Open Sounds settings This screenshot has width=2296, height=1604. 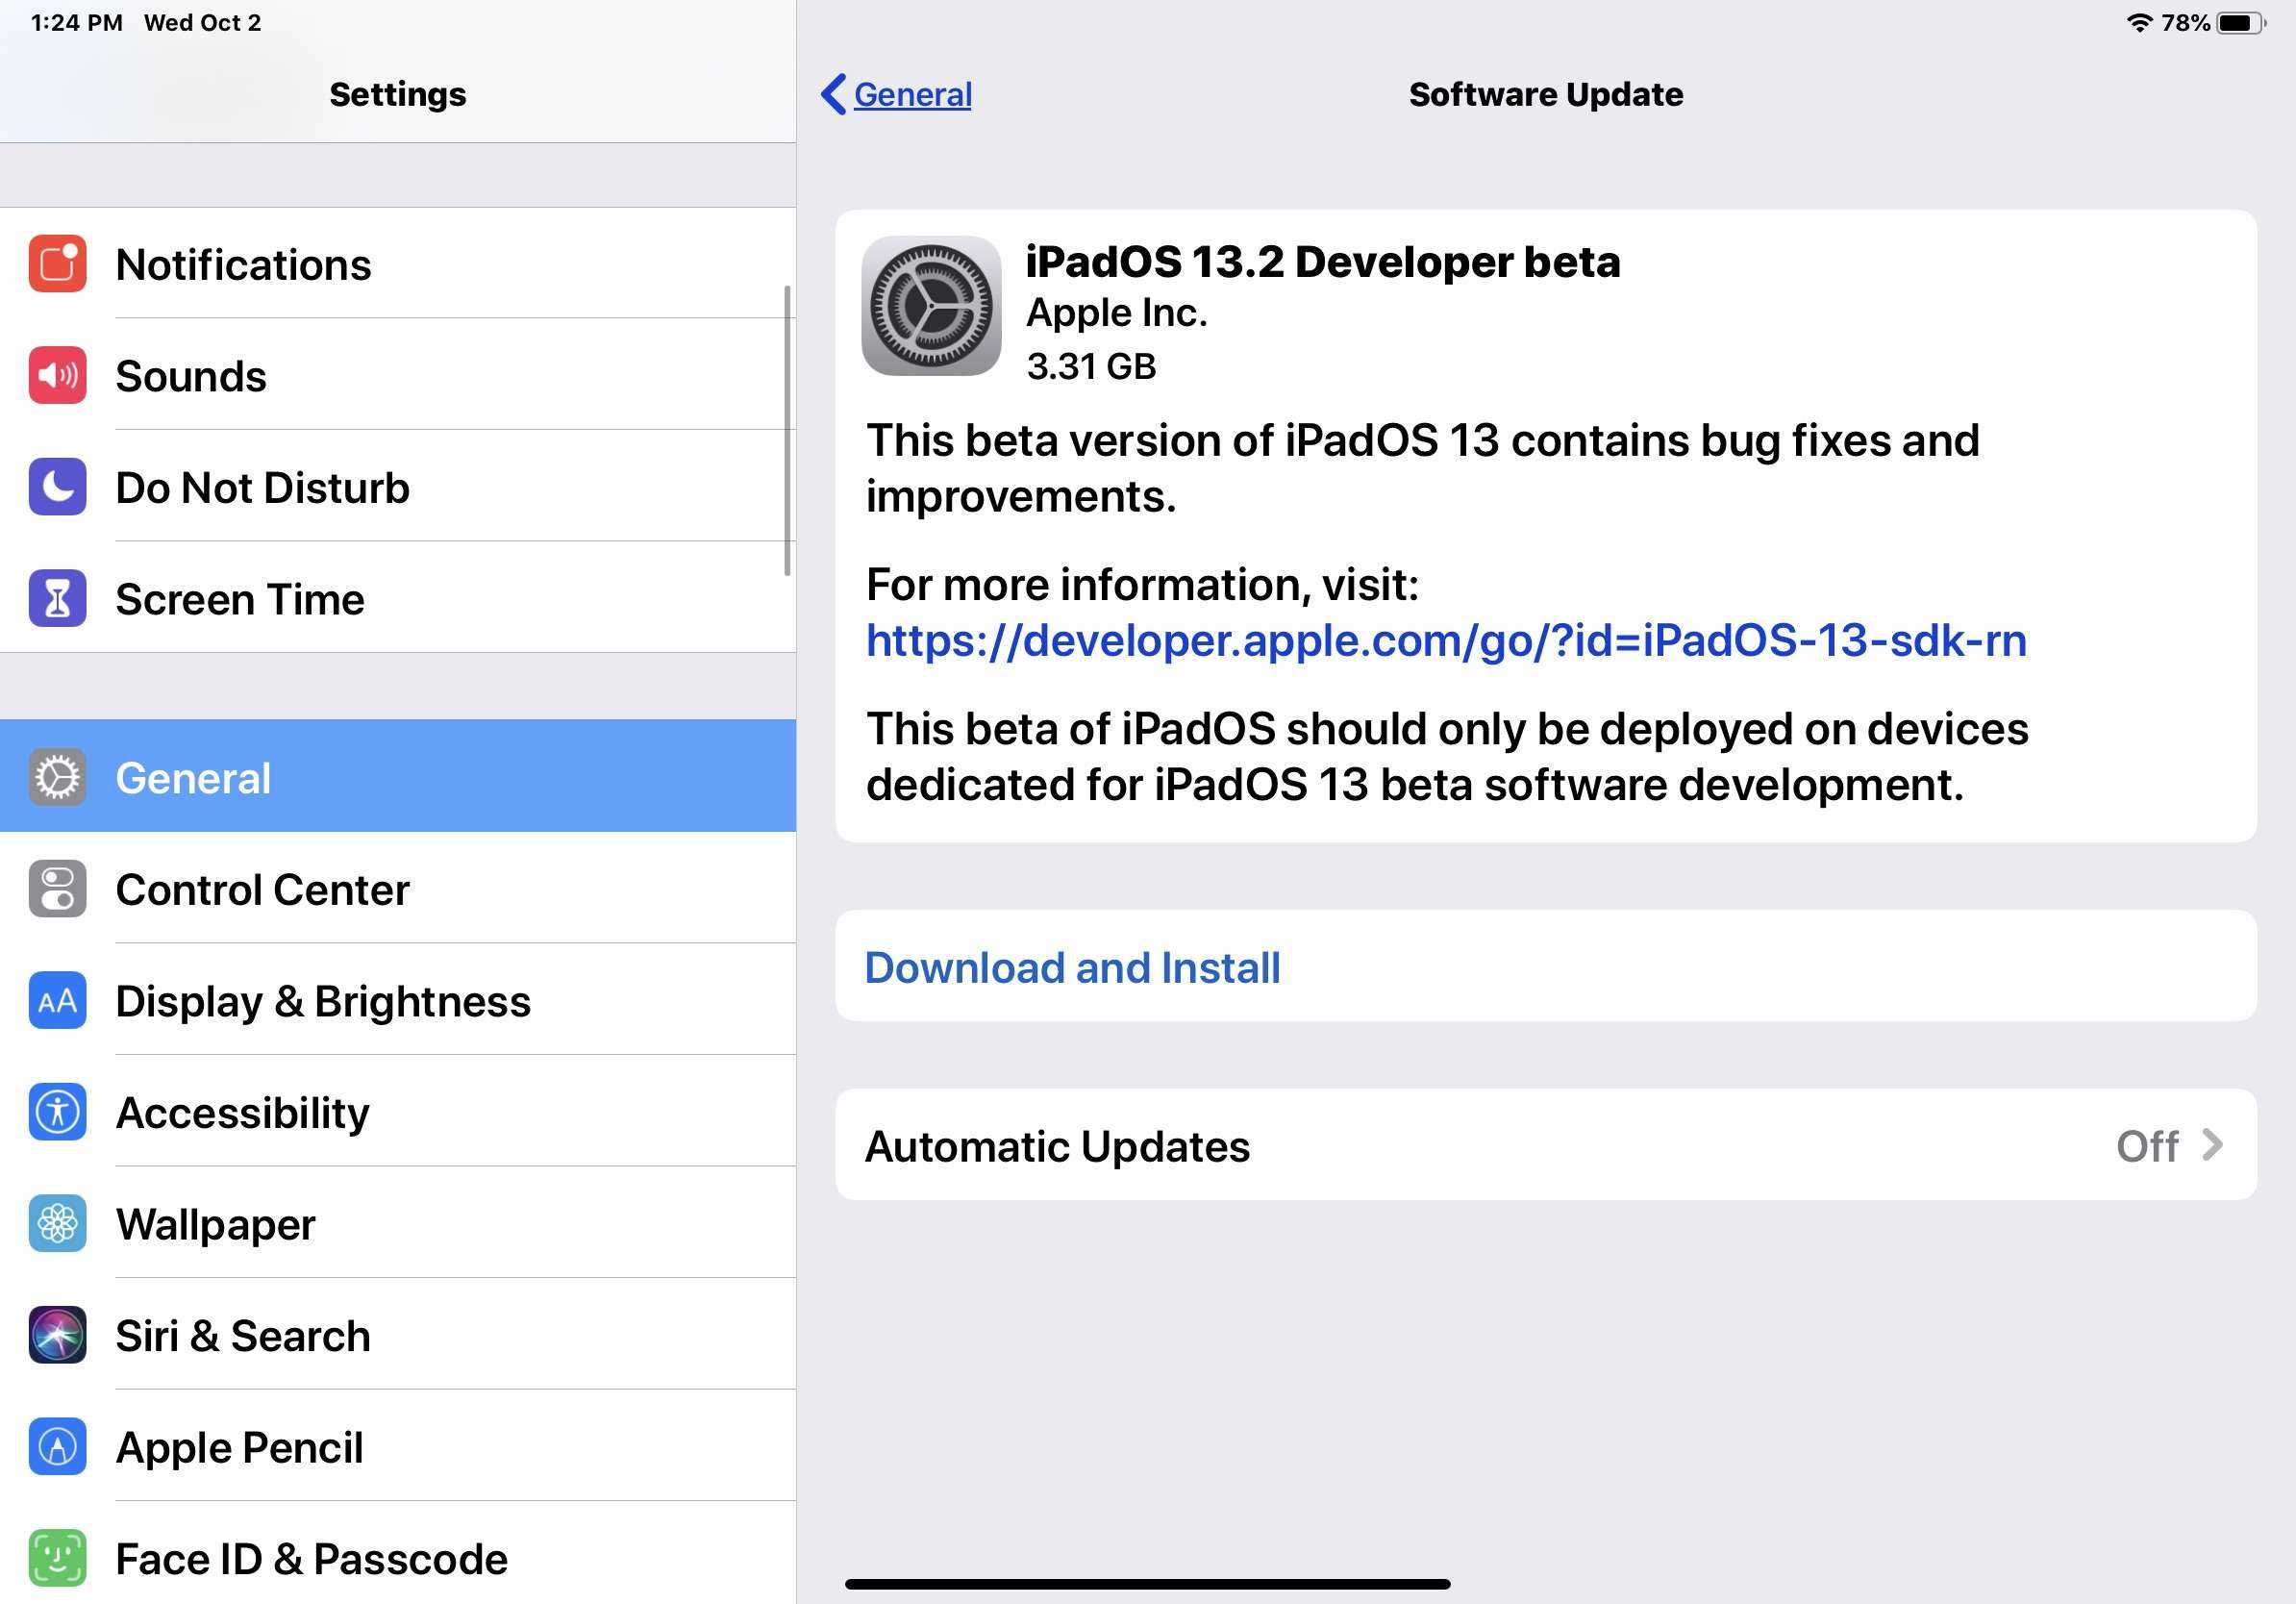(x=398, y=375)
